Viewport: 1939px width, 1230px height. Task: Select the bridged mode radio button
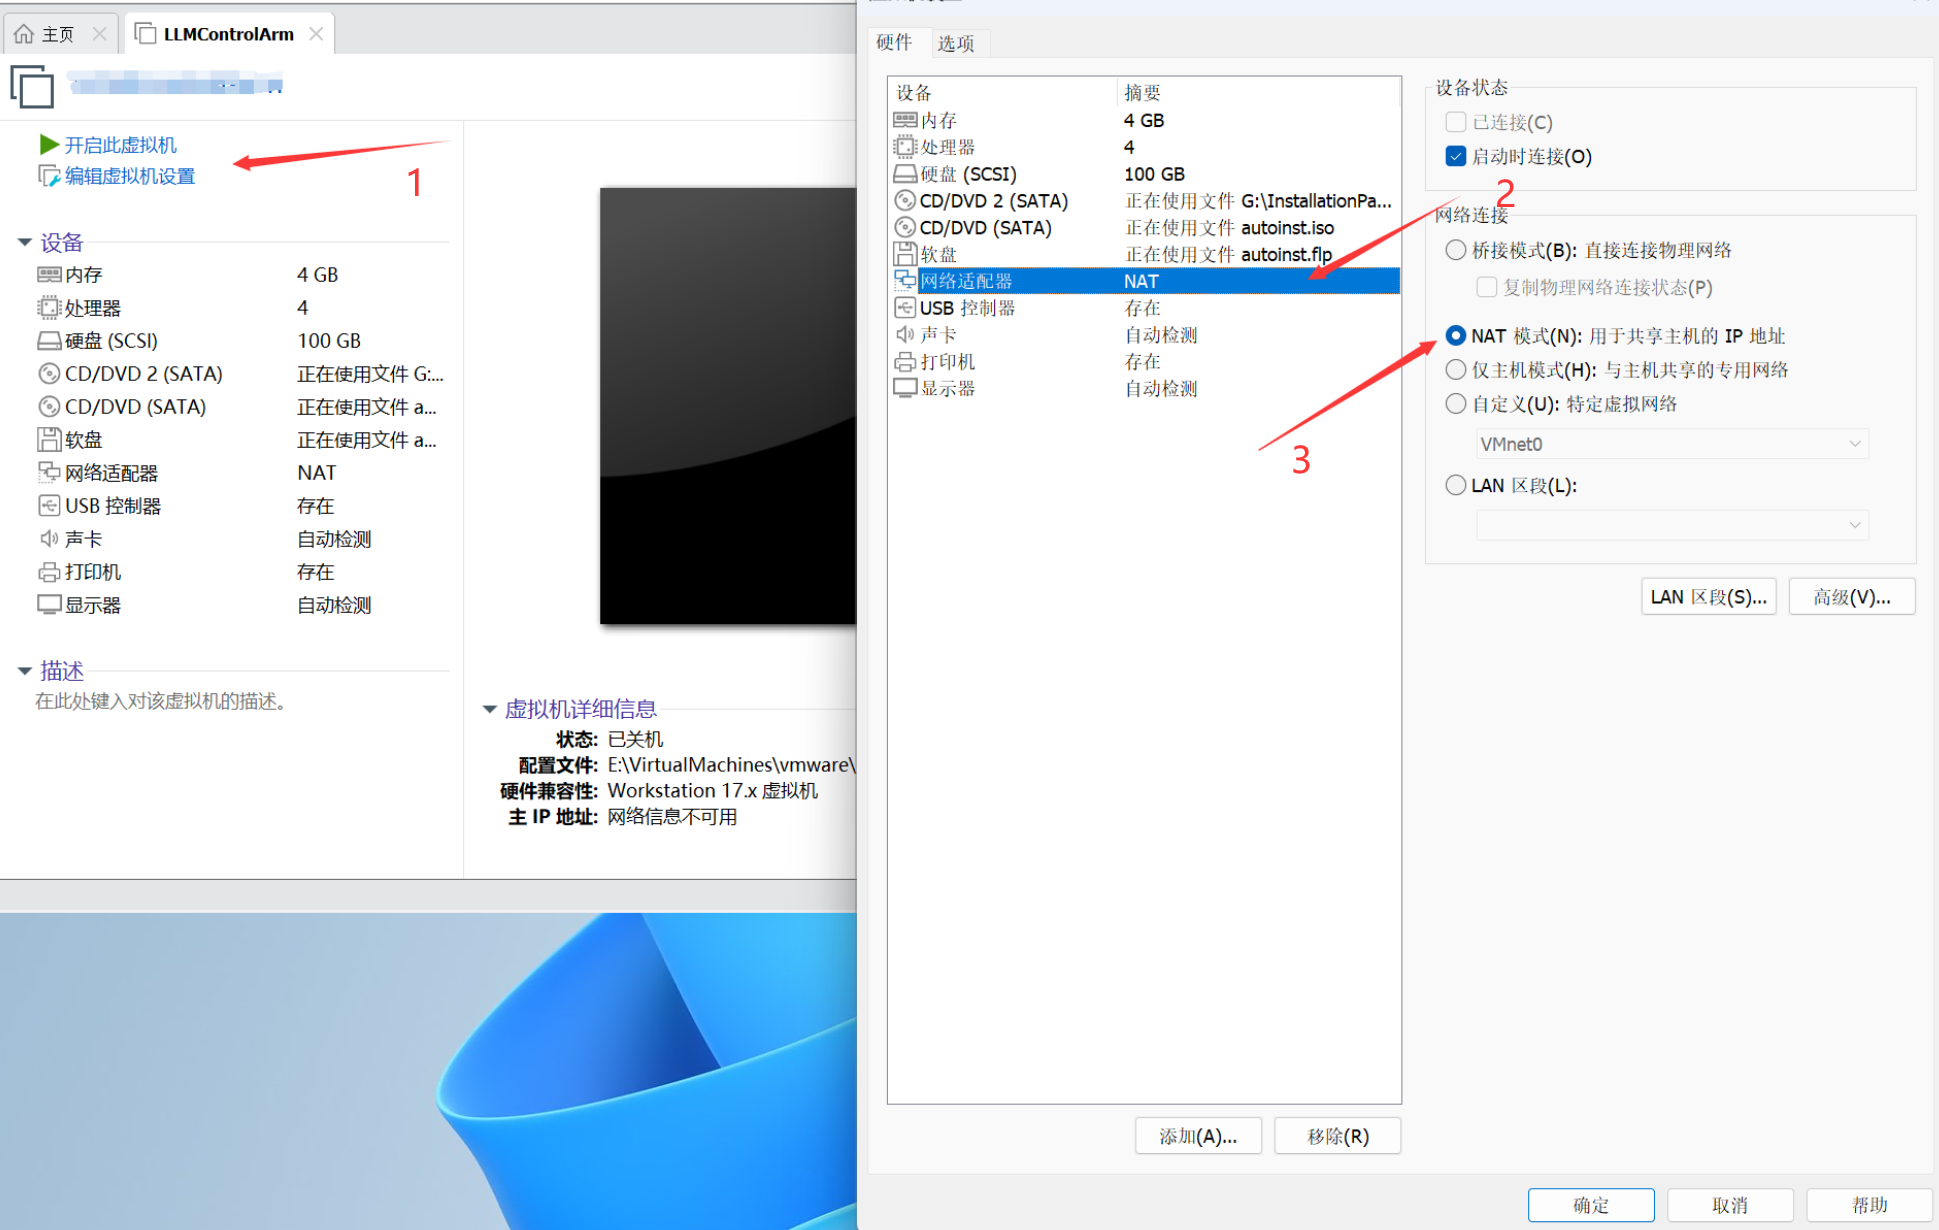[1456, 250]
